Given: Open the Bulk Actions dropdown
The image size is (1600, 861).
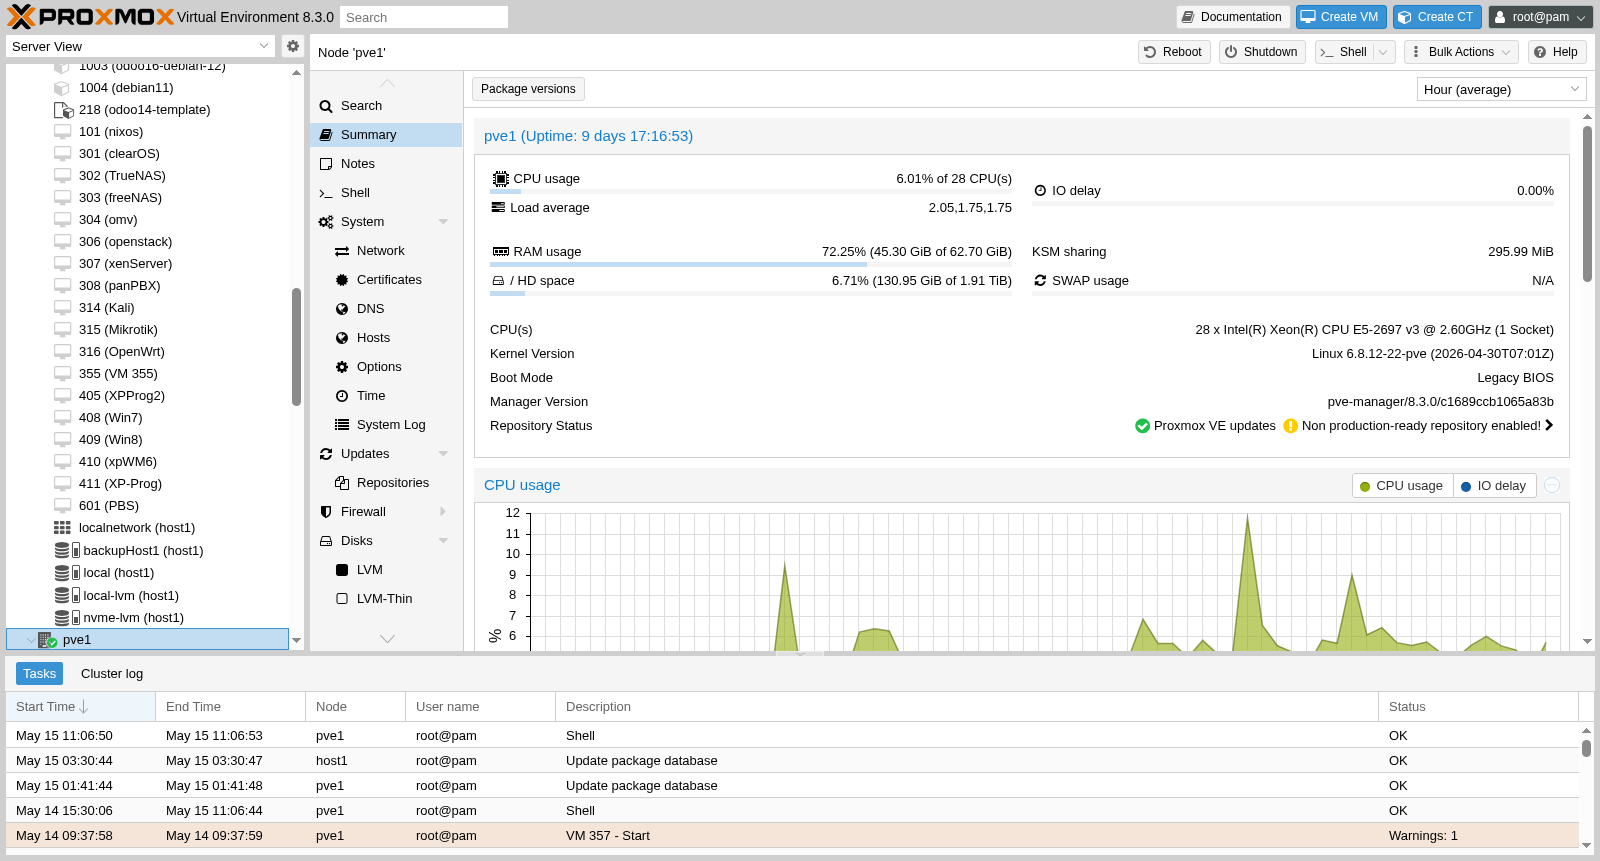Looking at the screenshot, I should 1461,52.
